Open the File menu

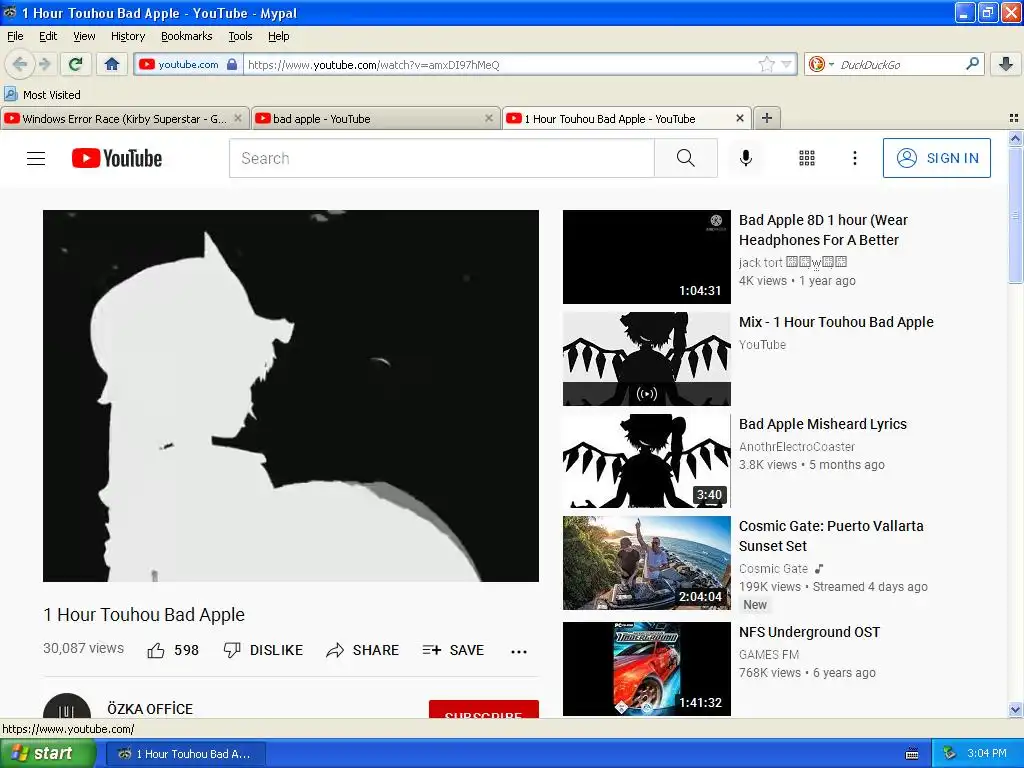tap(15, 36)
